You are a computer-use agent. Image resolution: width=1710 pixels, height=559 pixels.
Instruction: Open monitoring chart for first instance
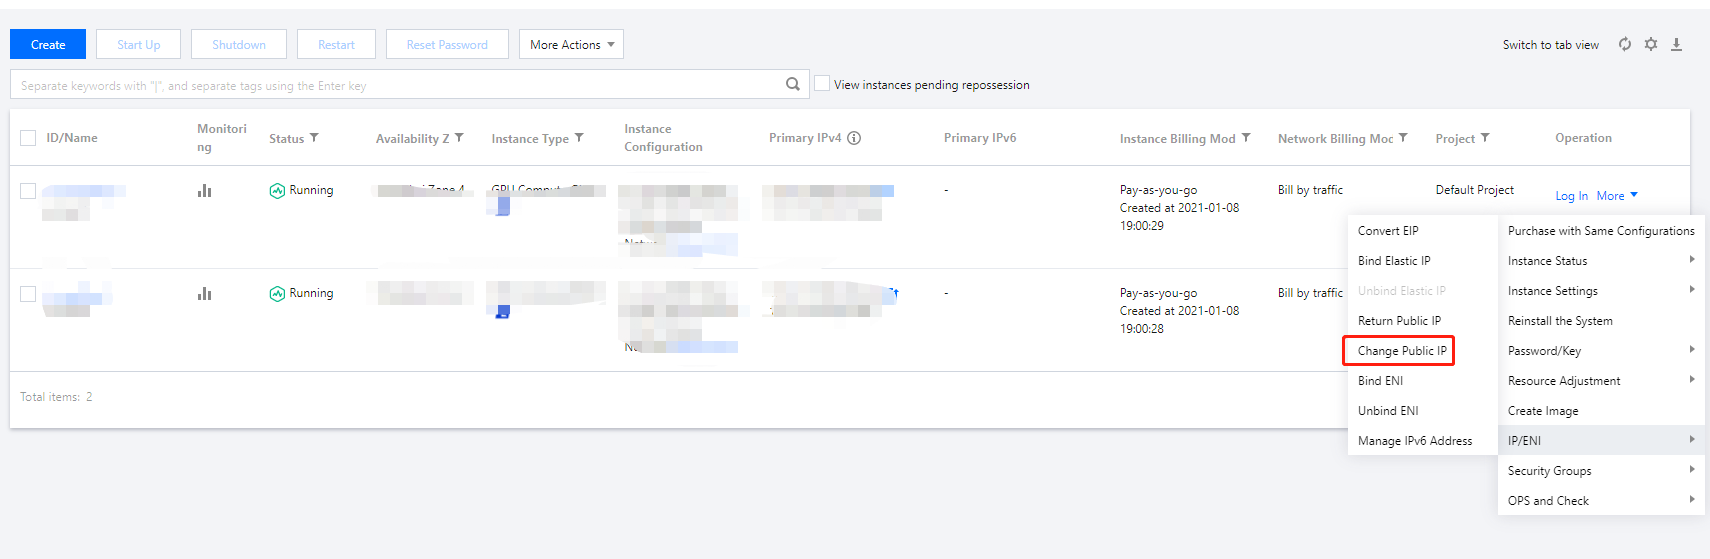(205, 190)
